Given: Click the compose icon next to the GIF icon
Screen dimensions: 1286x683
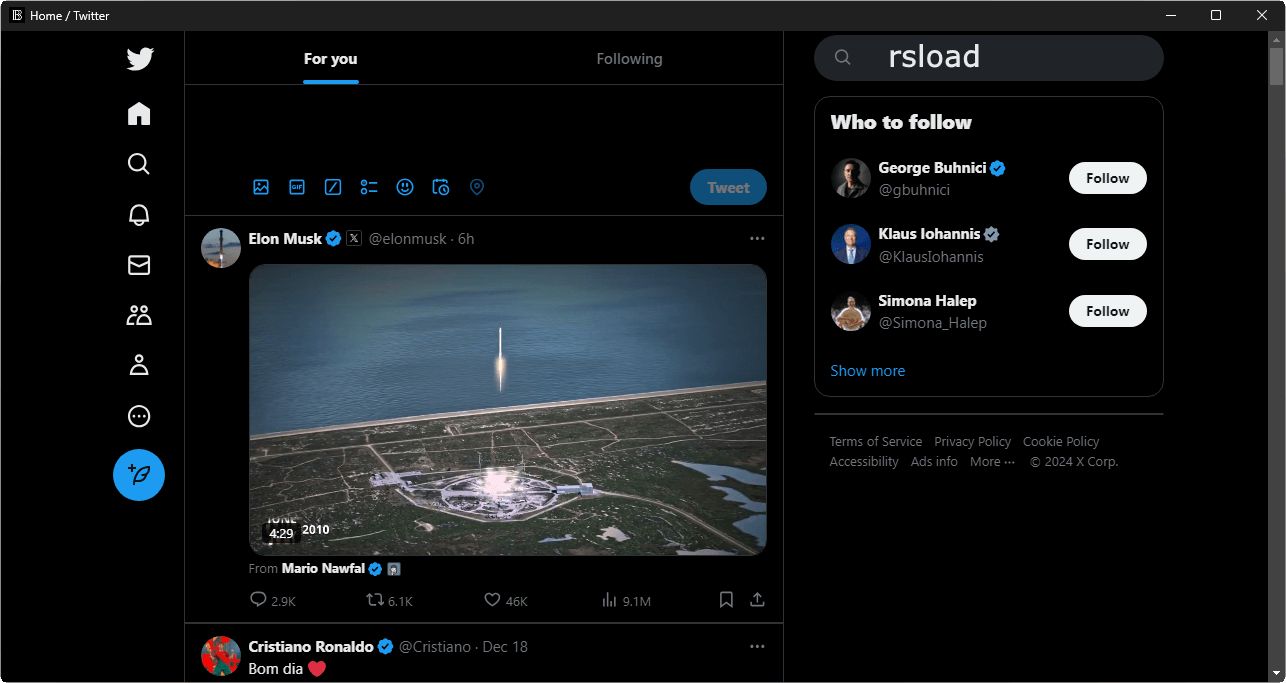Looking at the screenshot, I should pyautogui.click(x=333, y=187).
